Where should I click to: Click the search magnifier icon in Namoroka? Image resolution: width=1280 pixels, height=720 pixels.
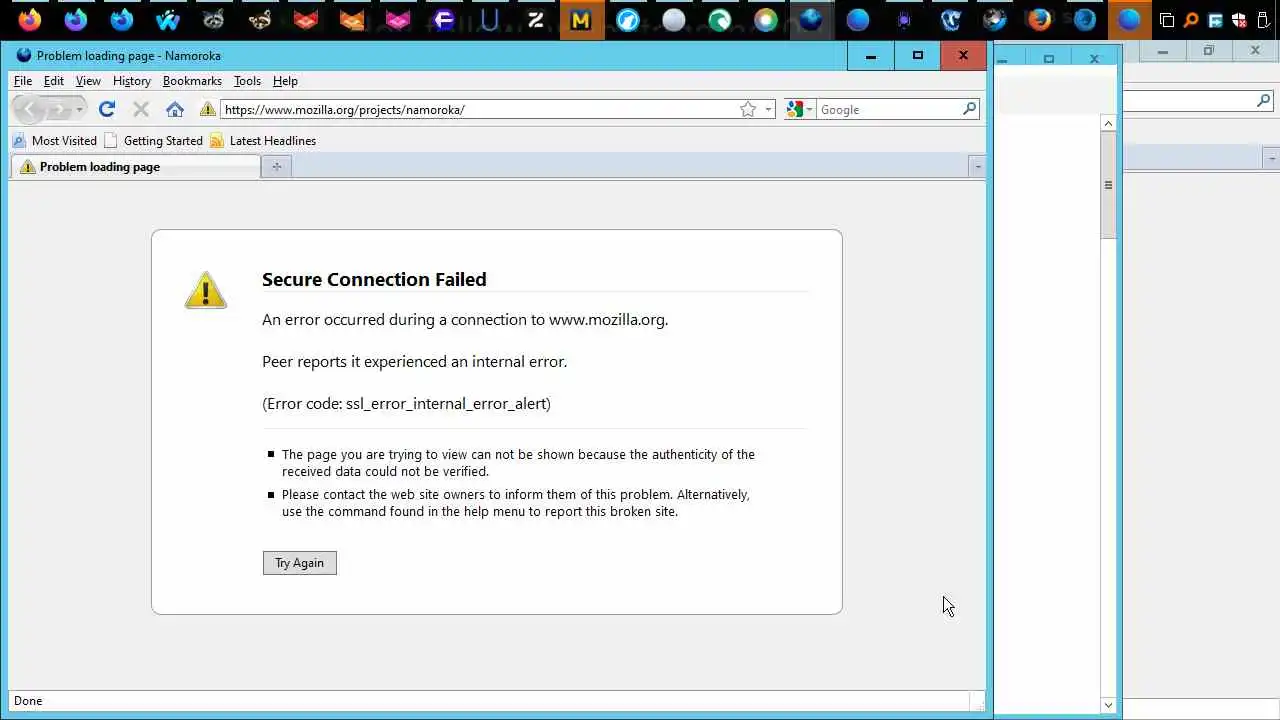969,109
